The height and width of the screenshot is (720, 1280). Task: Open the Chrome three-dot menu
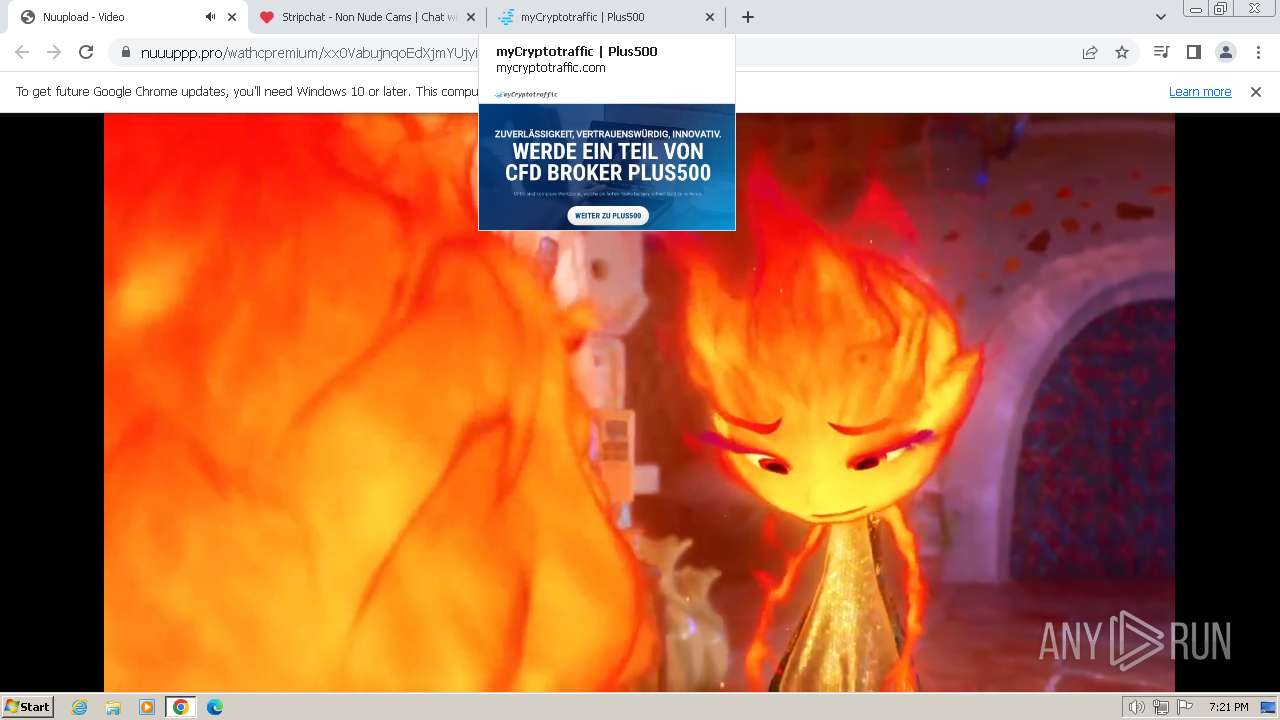click(1258, 52)
